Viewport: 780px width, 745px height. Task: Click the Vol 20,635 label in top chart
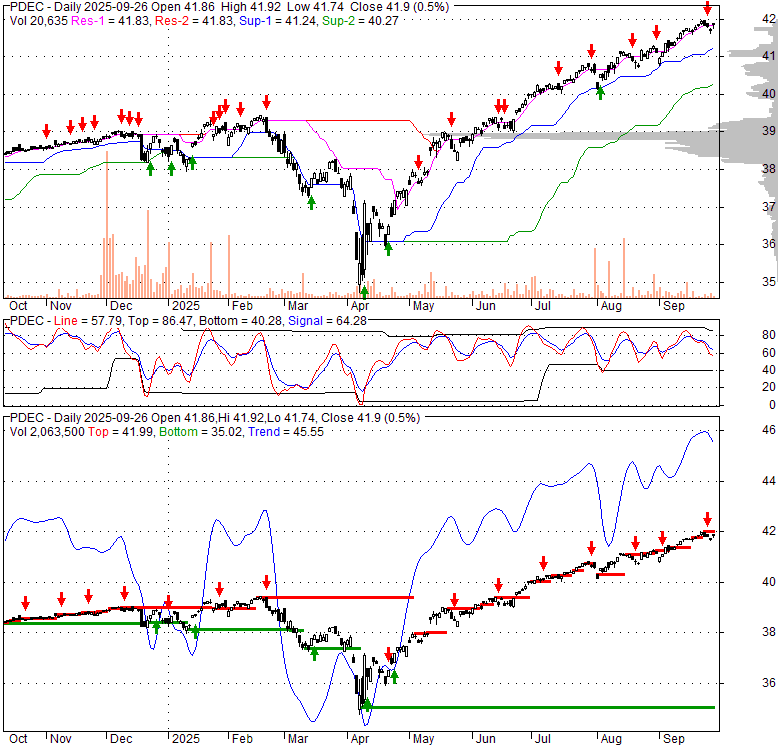(38, 21)
